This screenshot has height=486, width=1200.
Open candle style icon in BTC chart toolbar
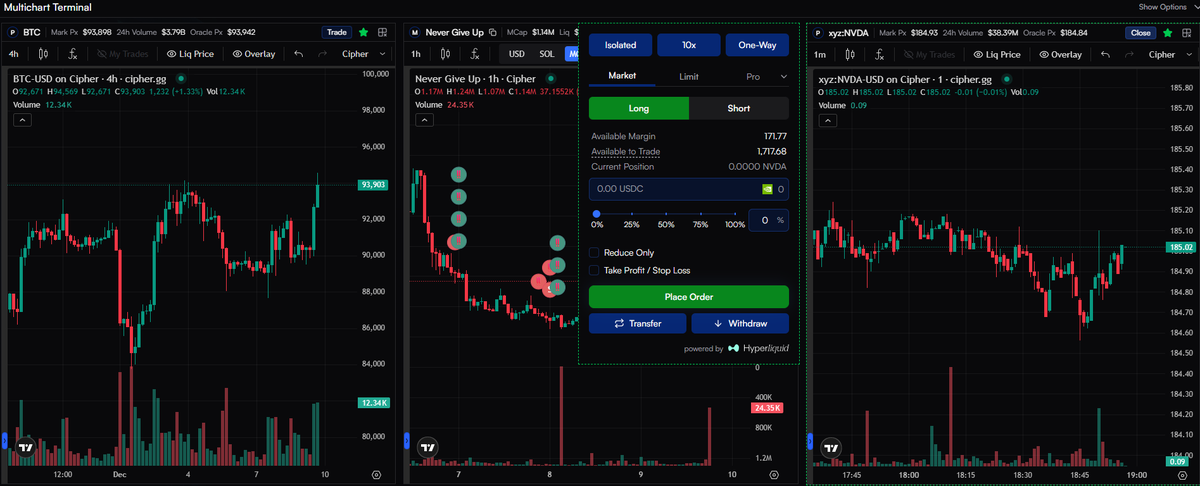click(43, 54)
